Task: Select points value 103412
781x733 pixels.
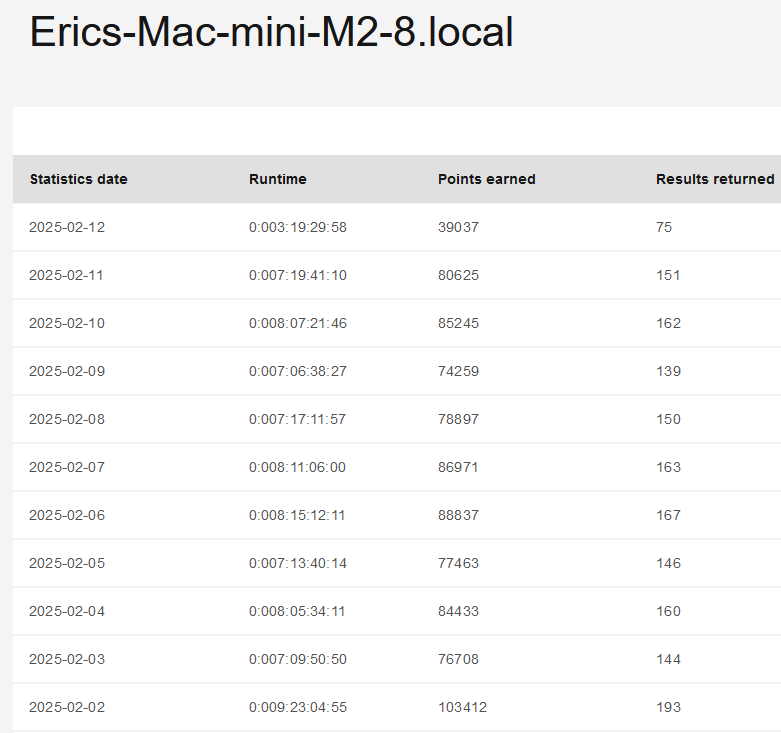Action: (462, 707)
